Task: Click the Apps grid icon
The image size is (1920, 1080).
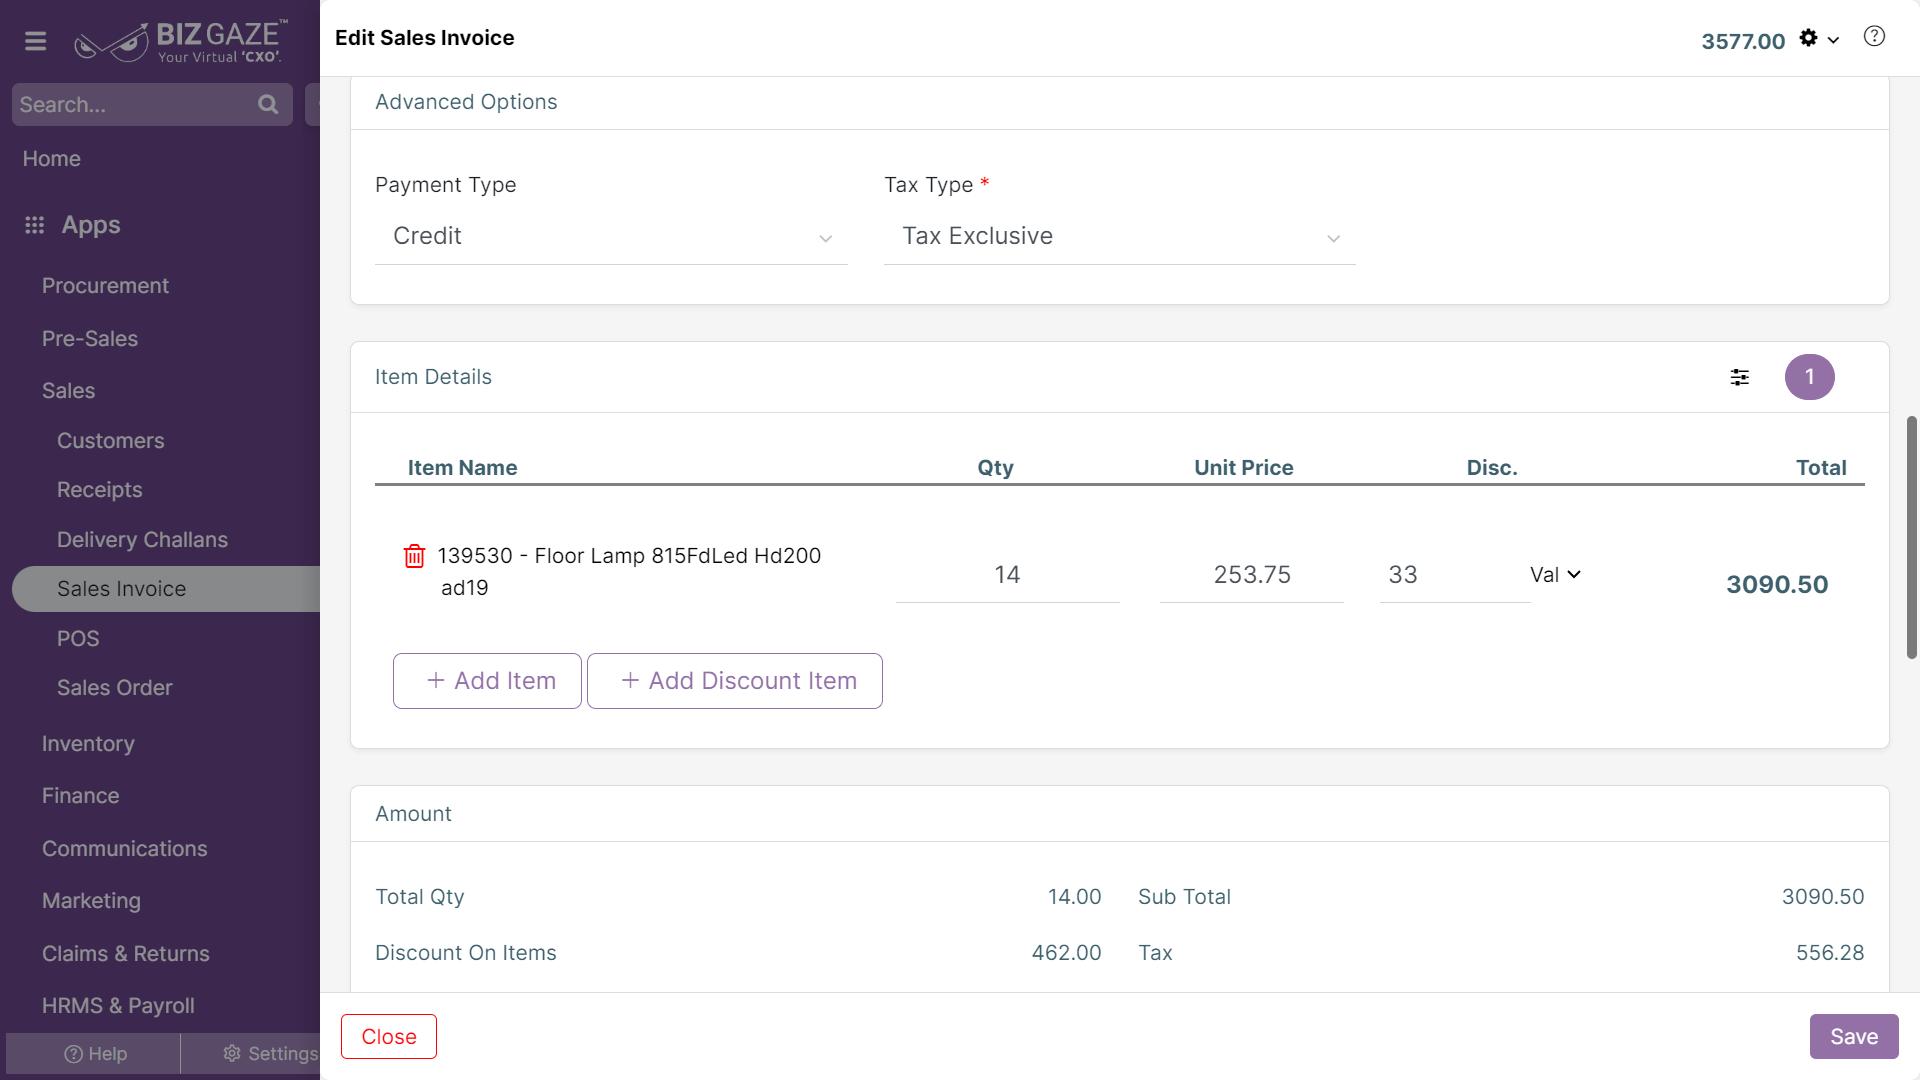Action: 35,225
